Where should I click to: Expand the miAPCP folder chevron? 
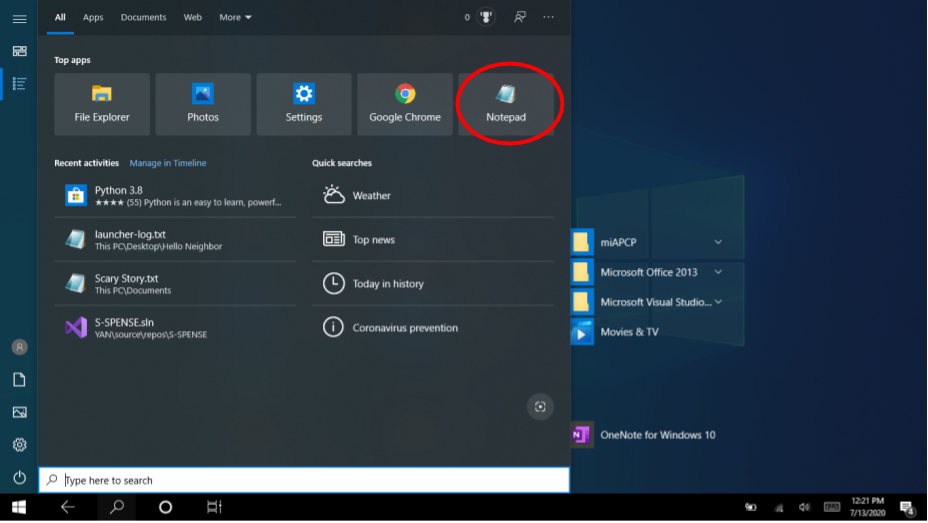coord(718,242)
